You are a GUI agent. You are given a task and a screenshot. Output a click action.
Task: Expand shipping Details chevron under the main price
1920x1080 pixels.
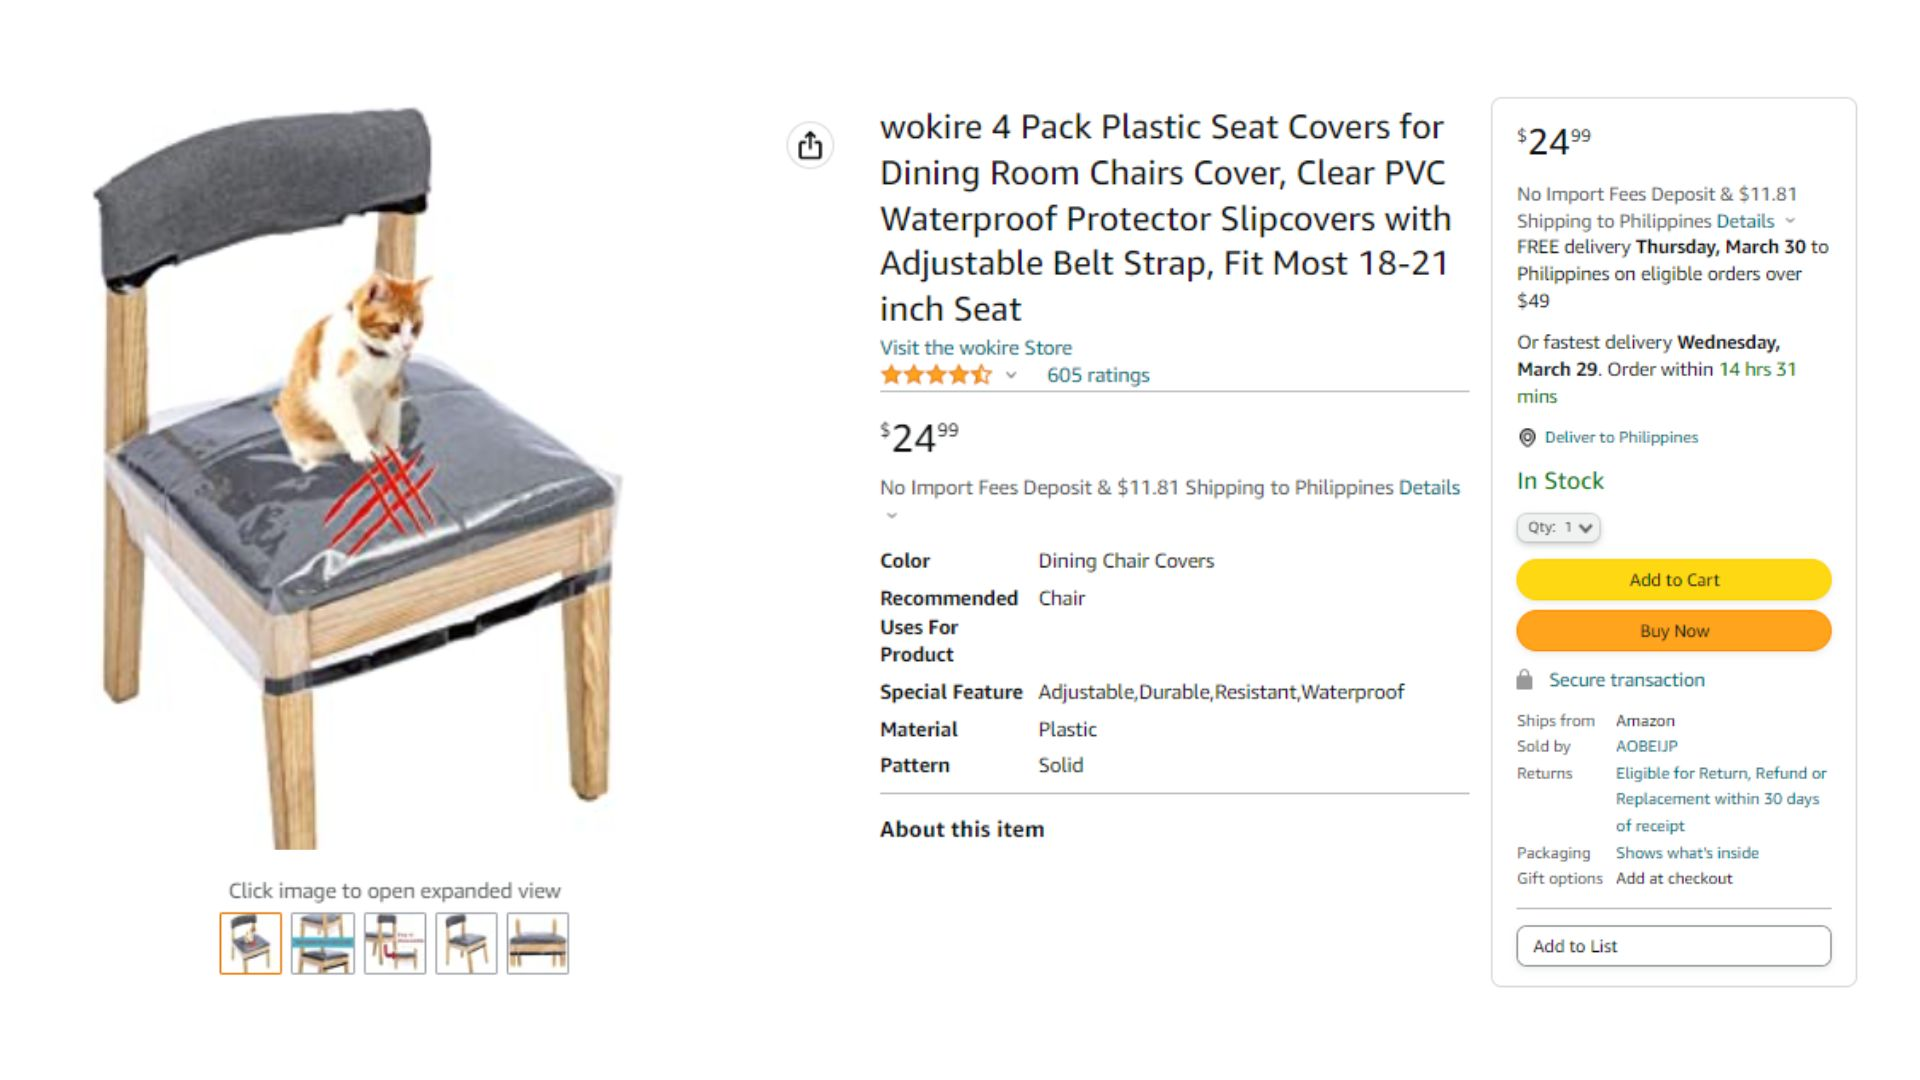coord(892,516)
